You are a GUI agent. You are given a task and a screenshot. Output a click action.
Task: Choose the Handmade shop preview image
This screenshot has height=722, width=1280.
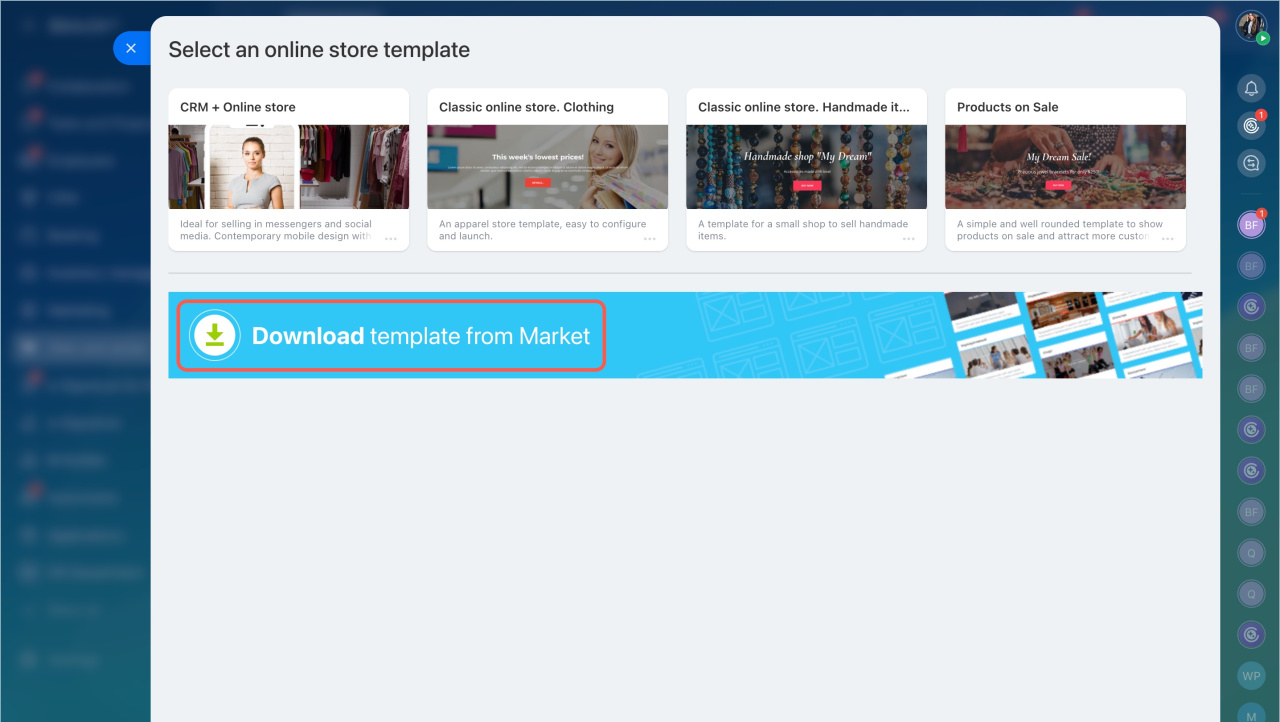806,167
